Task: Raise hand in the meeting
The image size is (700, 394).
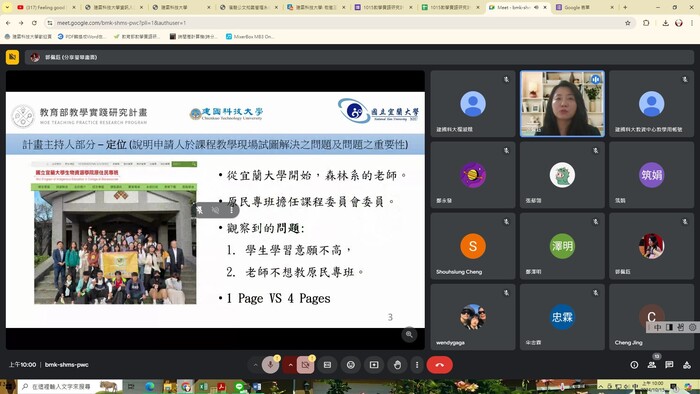Action: (397, 365)
